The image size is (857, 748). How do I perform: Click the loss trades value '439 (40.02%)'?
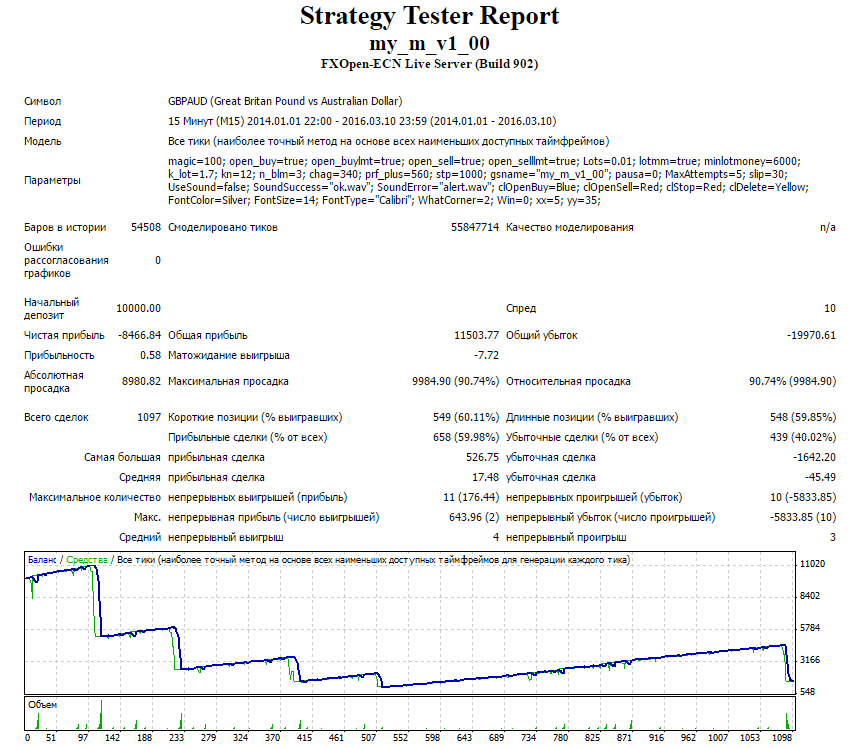[x=803, y=438]
